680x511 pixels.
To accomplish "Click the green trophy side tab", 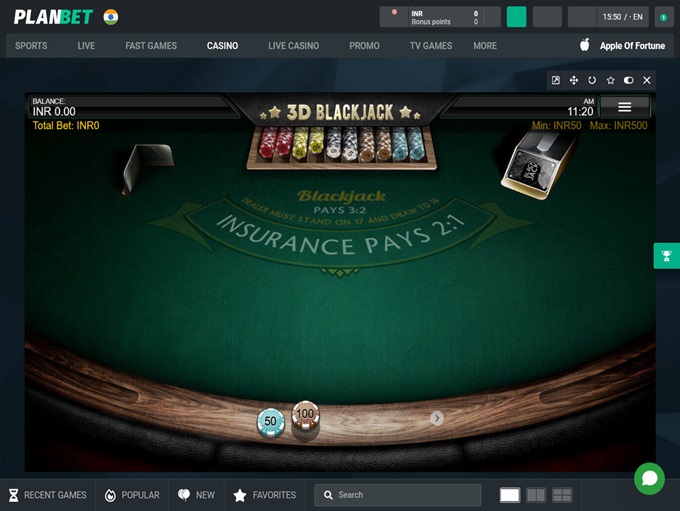I will pos(666,256).
